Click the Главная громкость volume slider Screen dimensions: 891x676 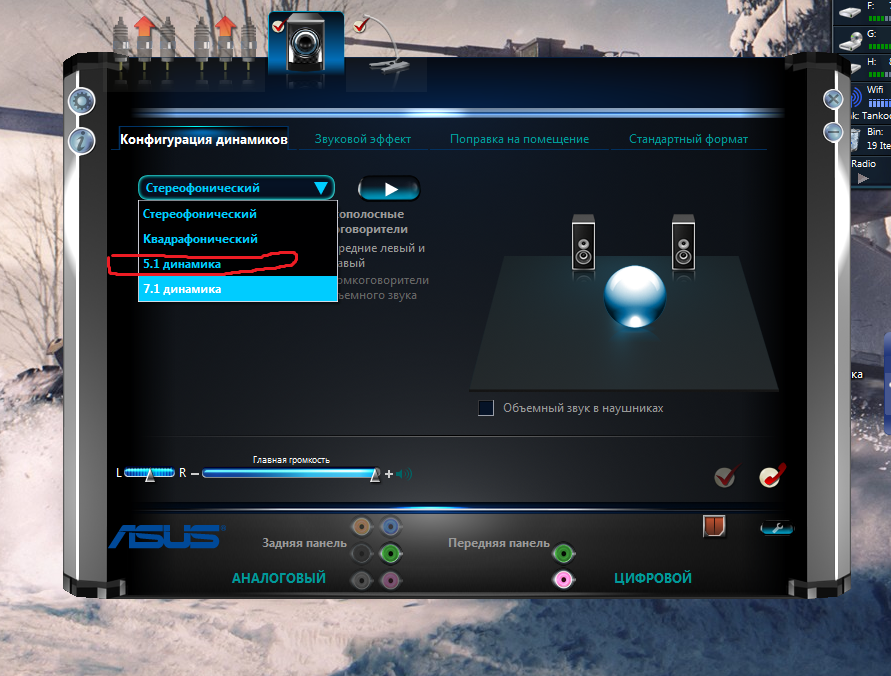pos(290,474)
